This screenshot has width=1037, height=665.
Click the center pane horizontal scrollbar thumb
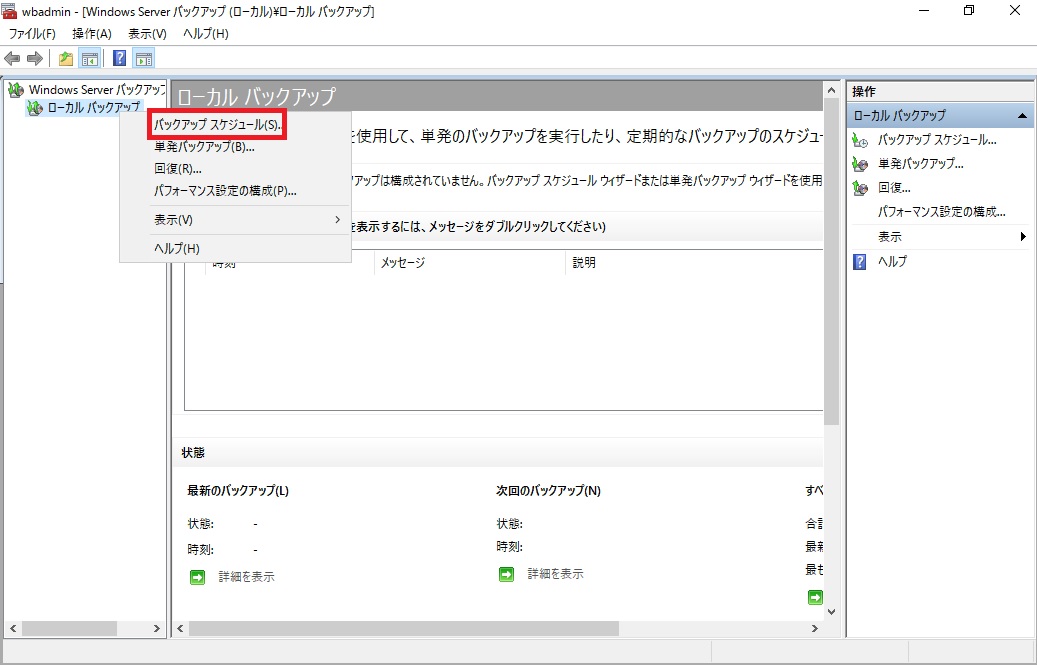(403, 629)
